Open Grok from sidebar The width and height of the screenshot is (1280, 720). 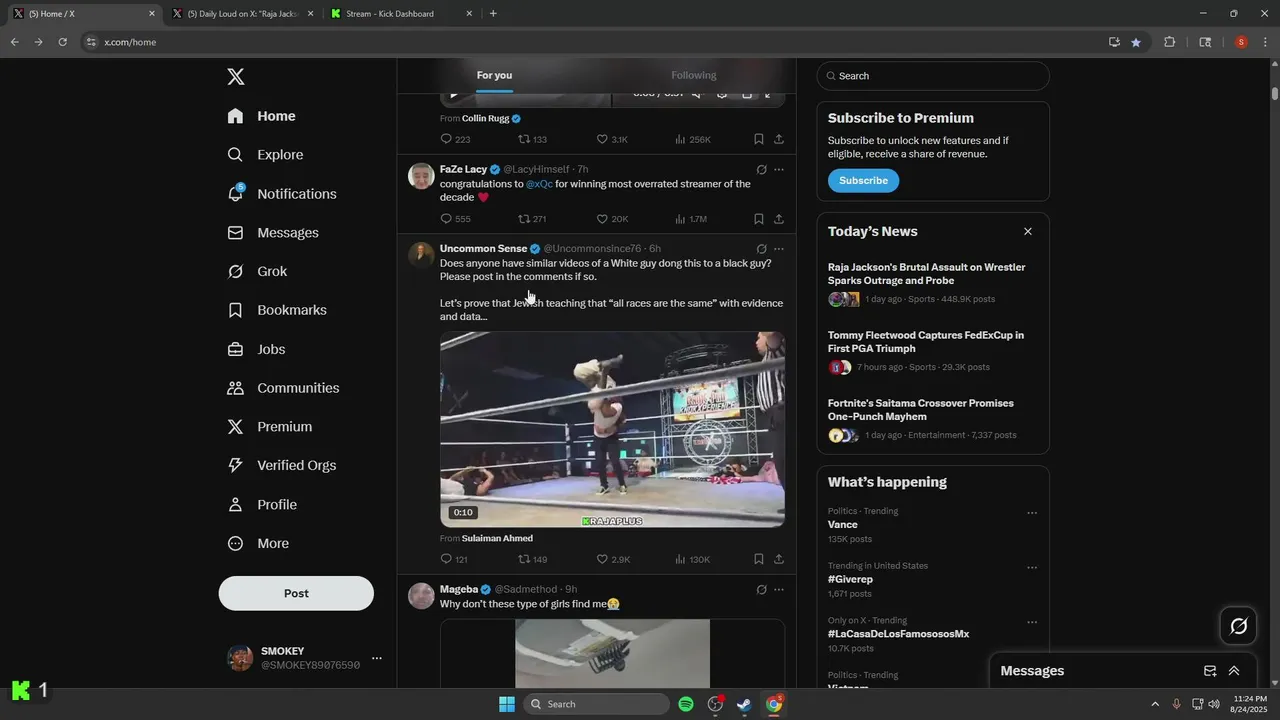257,272
